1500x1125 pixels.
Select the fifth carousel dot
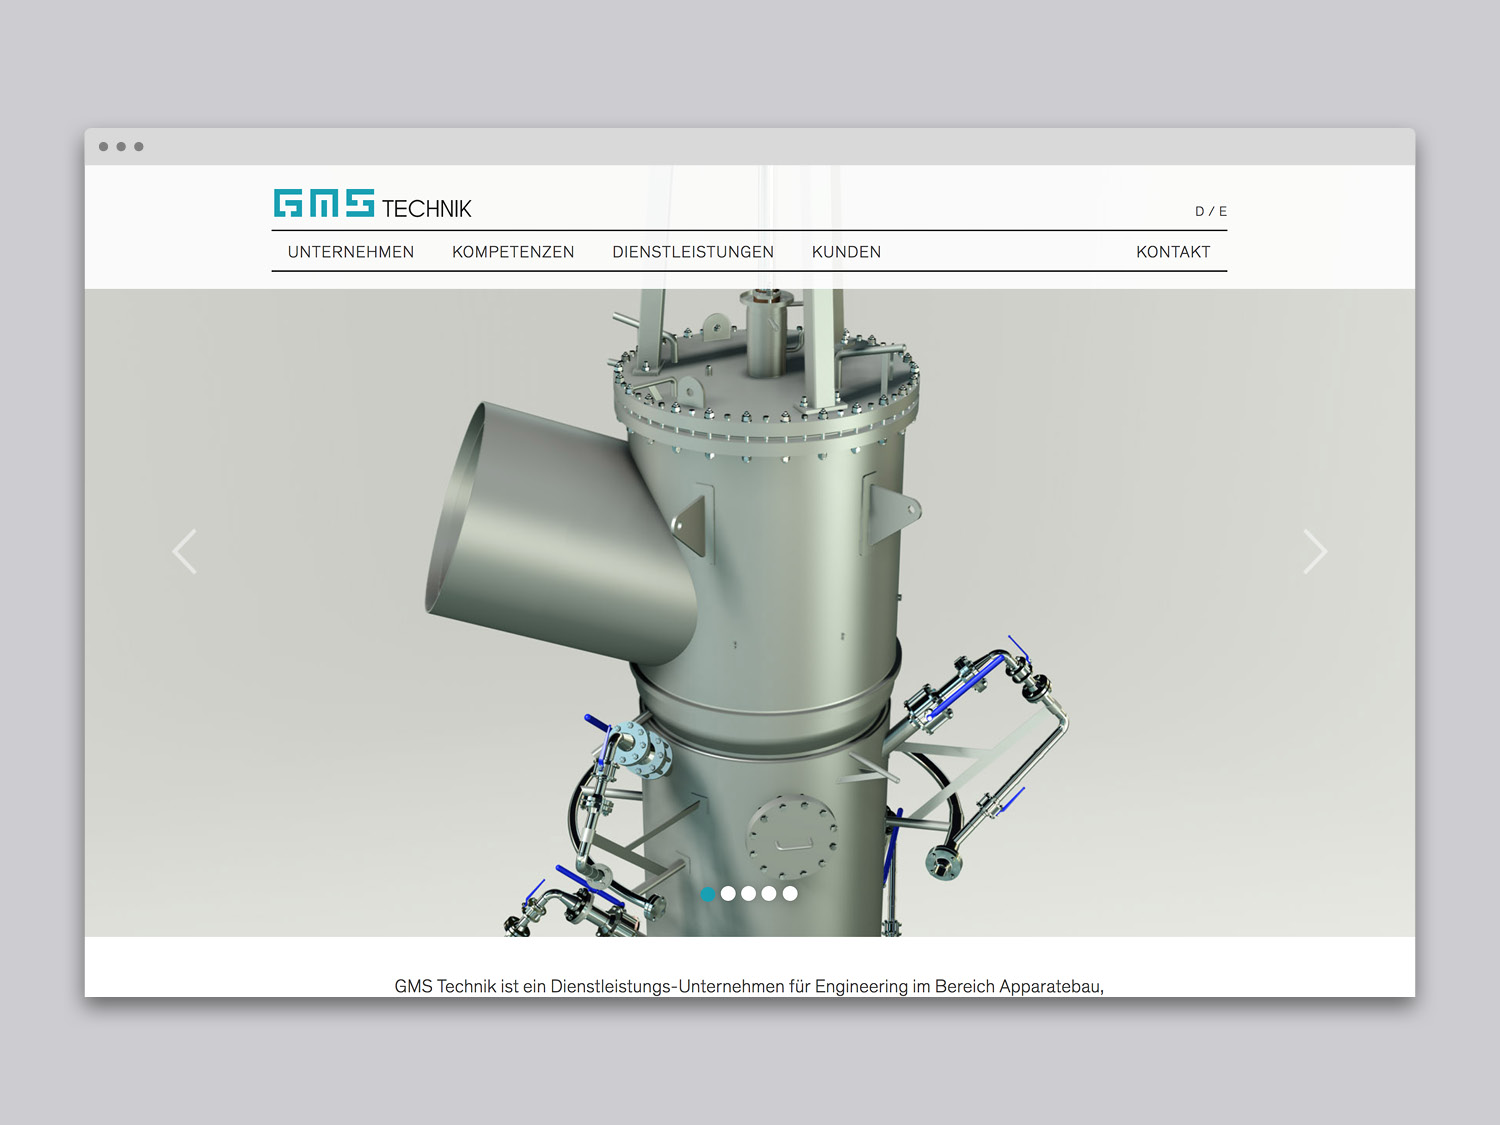[x=790, y=894]
